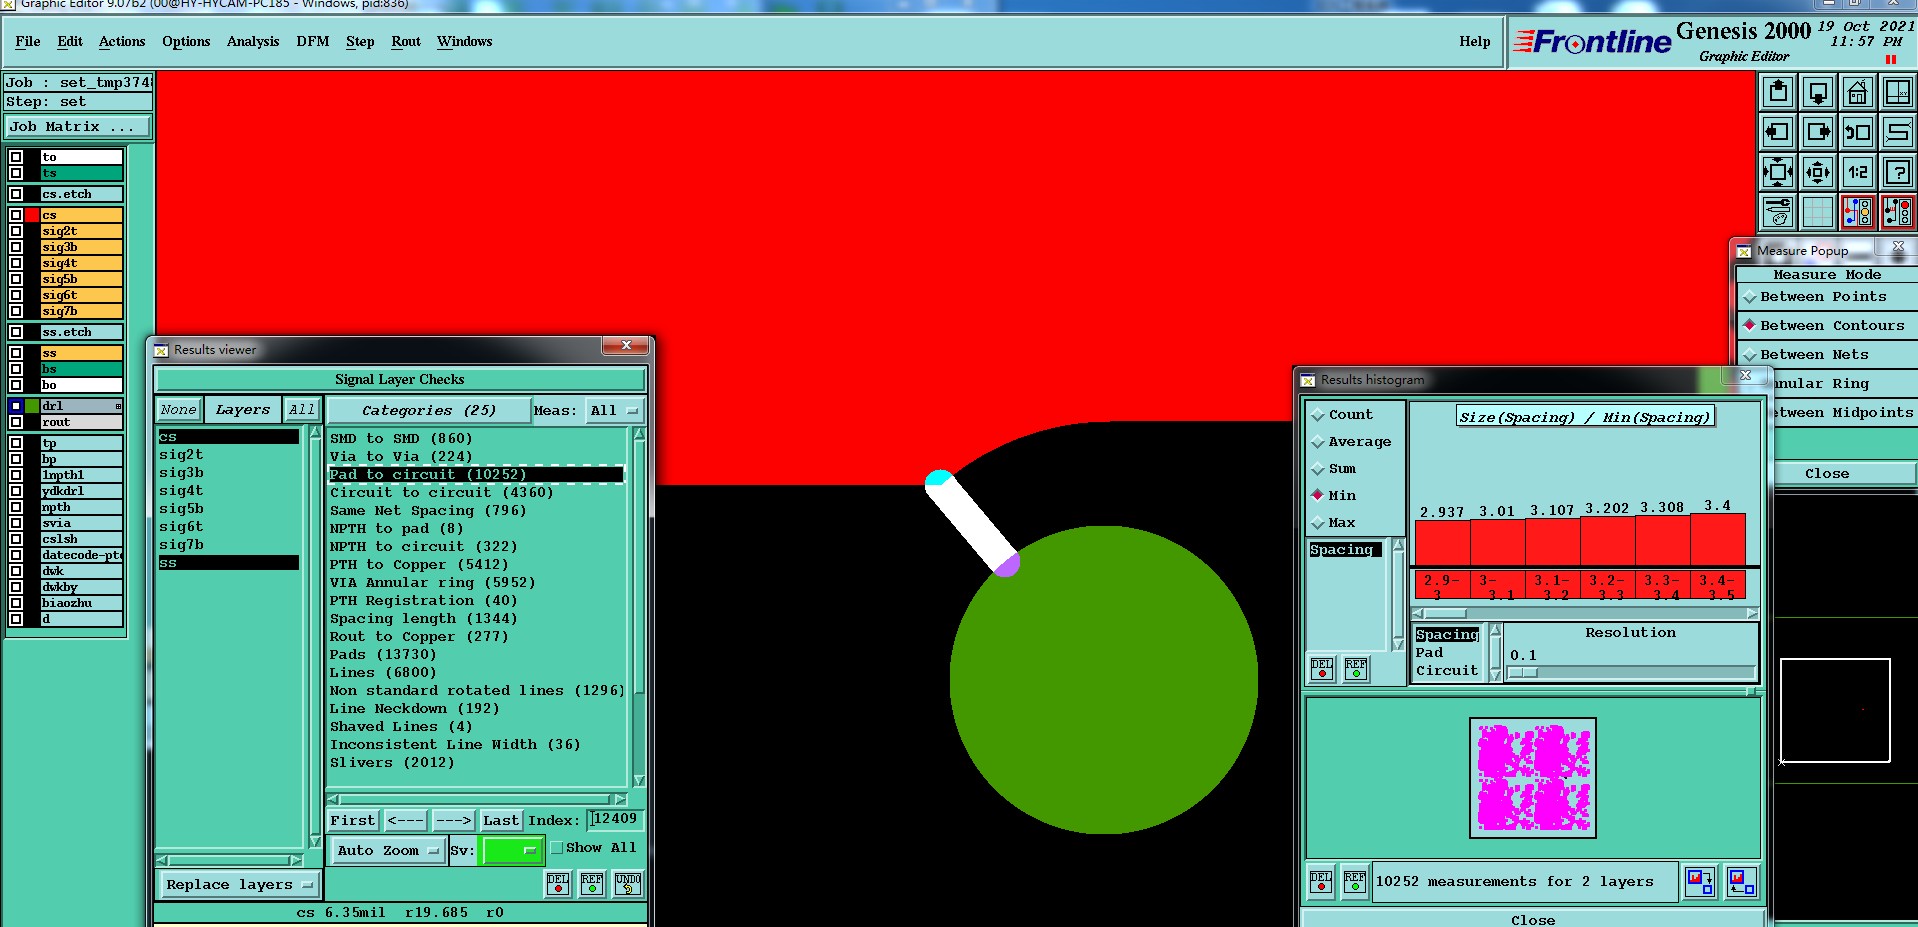Open the Actions menu
Viewport: 1918px width, 927px height.
tap(122, 42)
